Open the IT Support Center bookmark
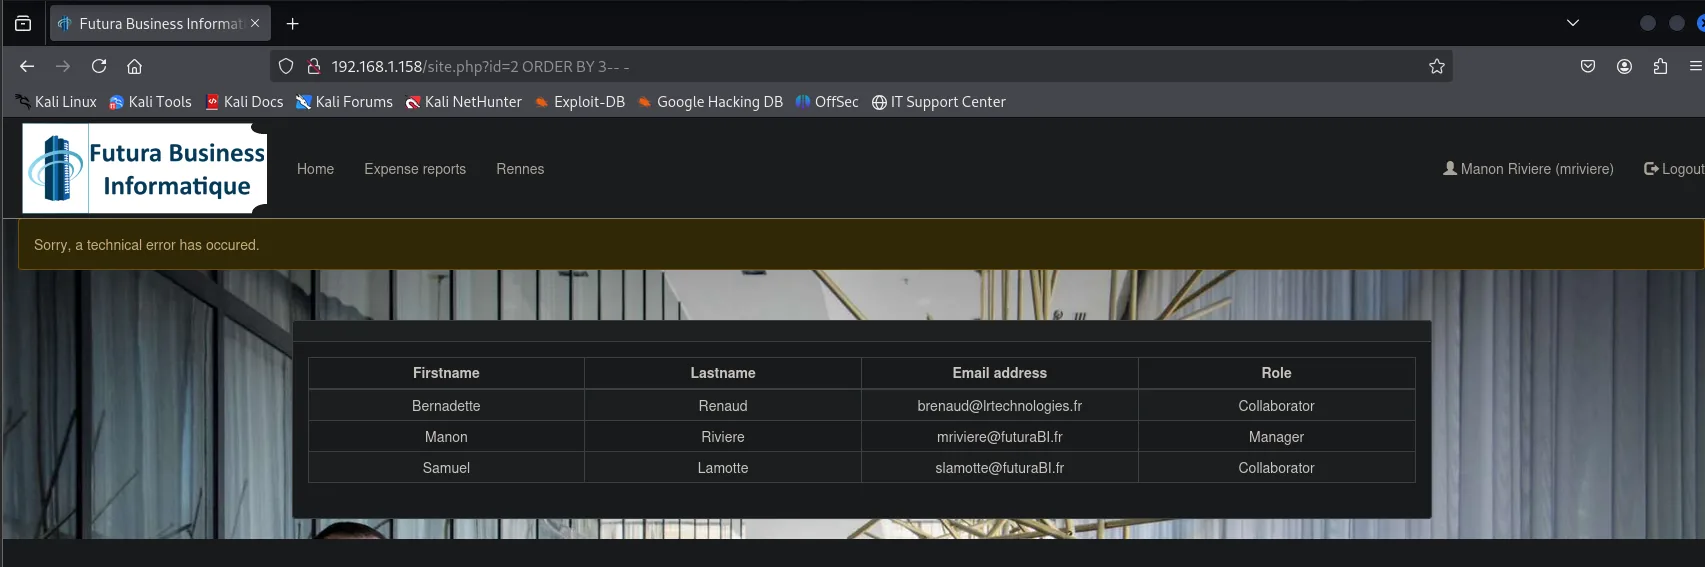The height and width of the screenshot is (567, 1705). (x=938, y=102)
